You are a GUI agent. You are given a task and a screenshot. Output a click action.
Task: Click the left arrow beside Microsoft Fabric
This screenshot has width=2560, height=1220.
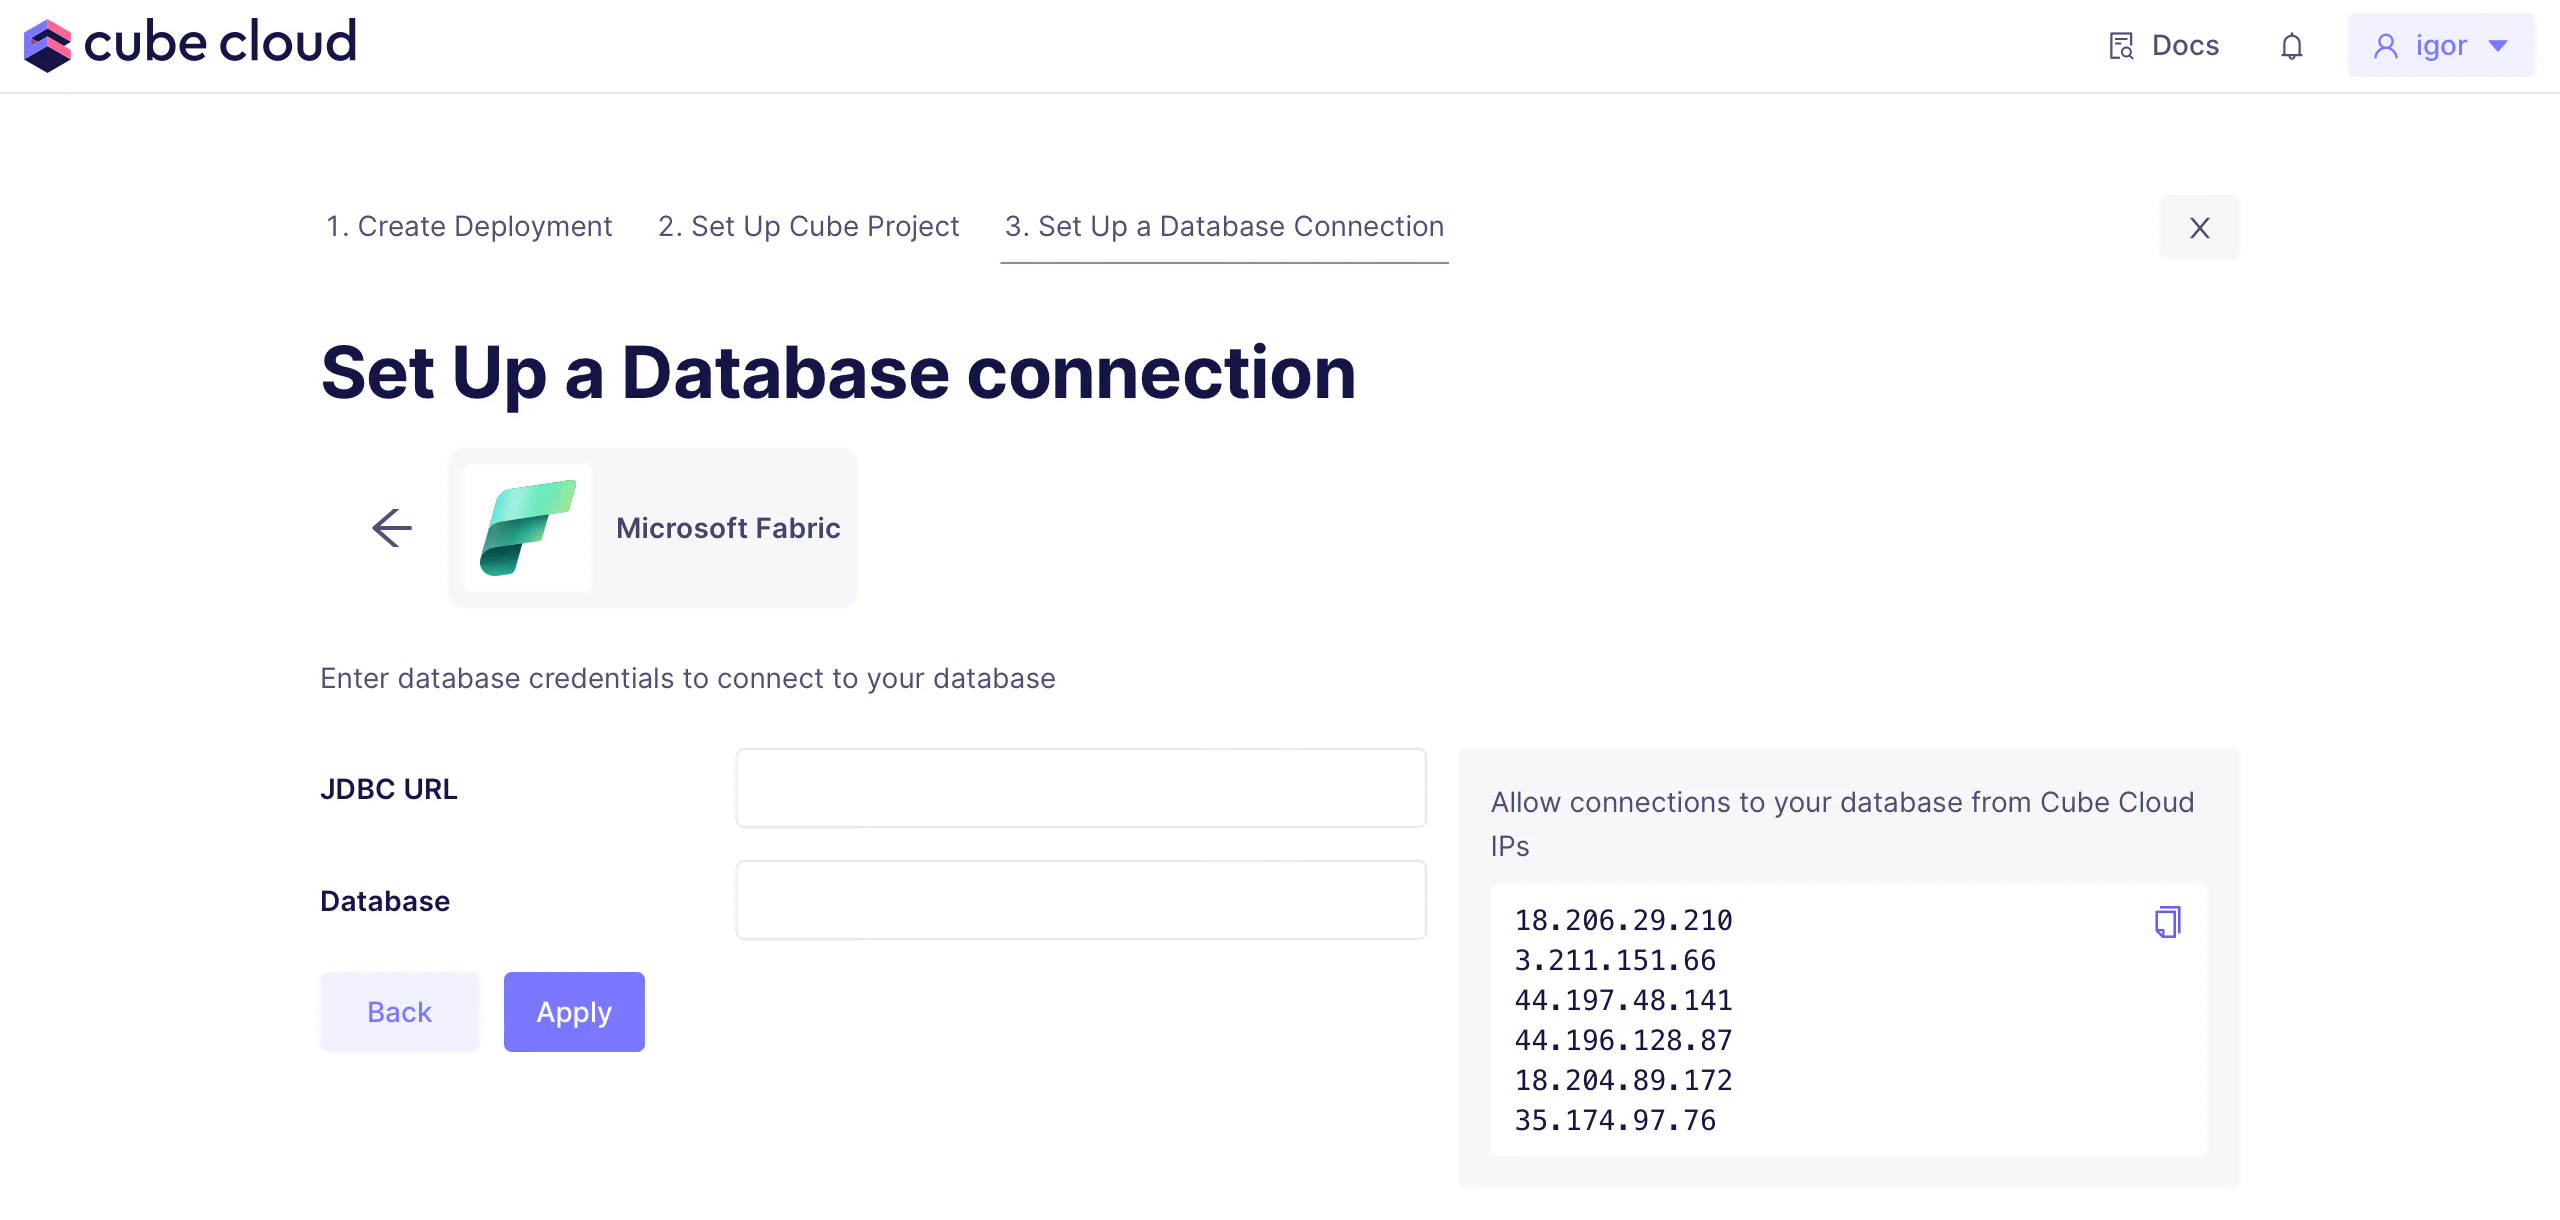(392, 528)
